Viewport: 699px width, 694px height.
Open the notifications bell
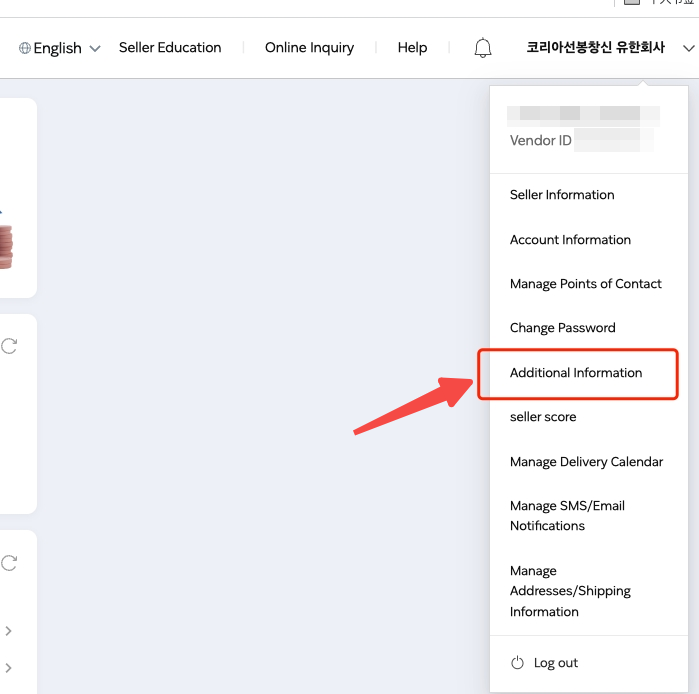tap(483, 48)
